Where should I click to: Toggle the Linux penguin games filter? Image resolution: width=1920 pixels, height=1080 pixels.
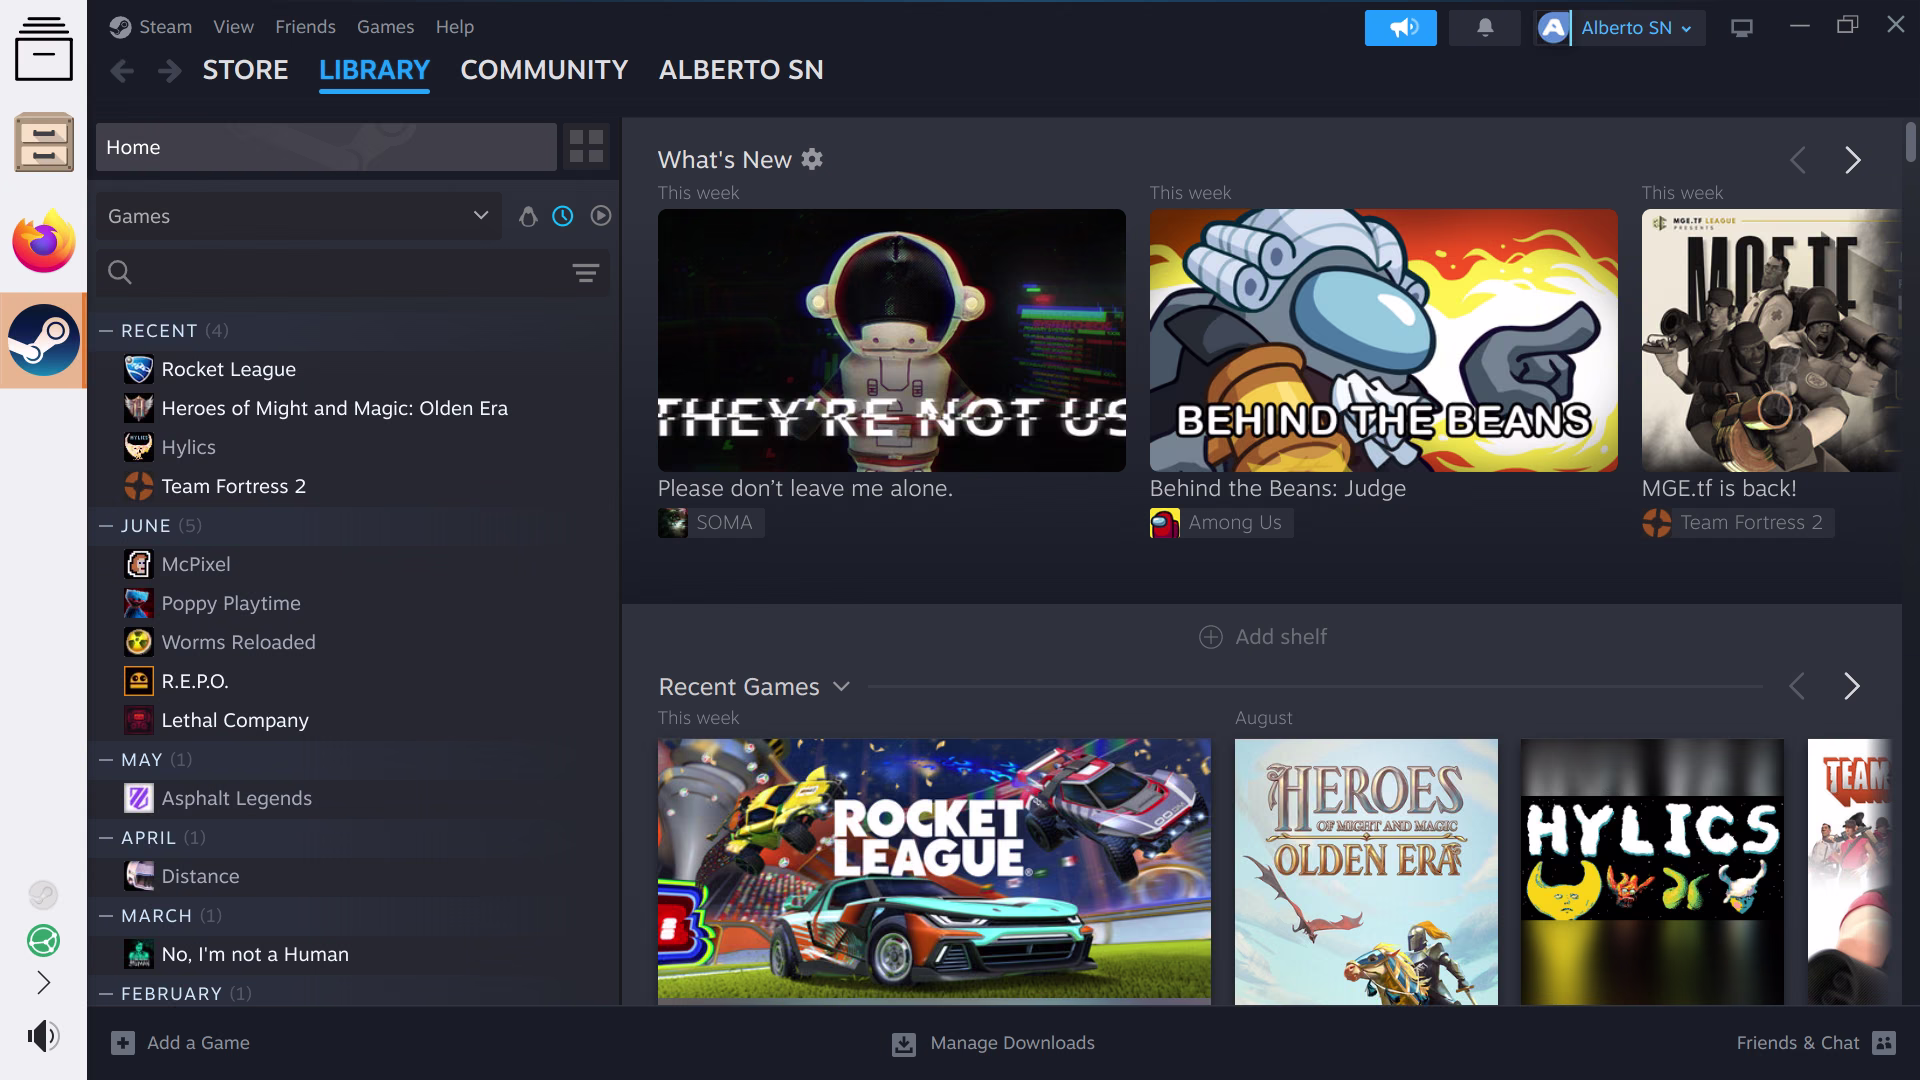point(528,216)
